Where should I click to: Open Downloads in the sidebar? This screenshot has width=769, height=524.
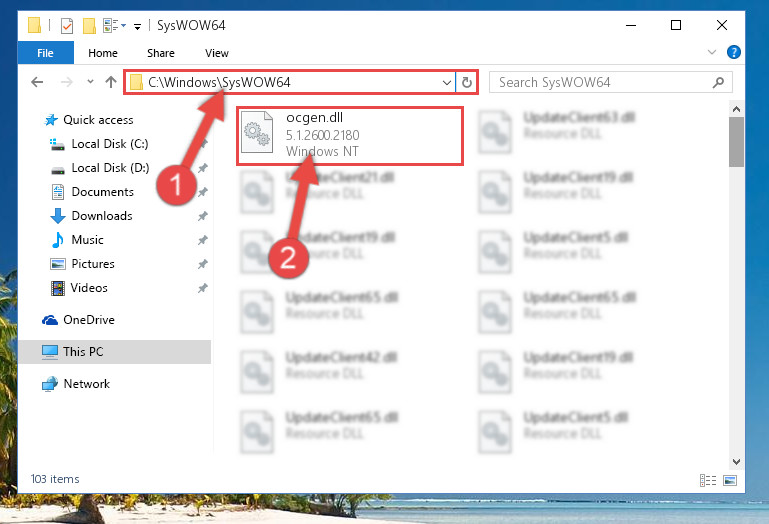coord(92,216)
